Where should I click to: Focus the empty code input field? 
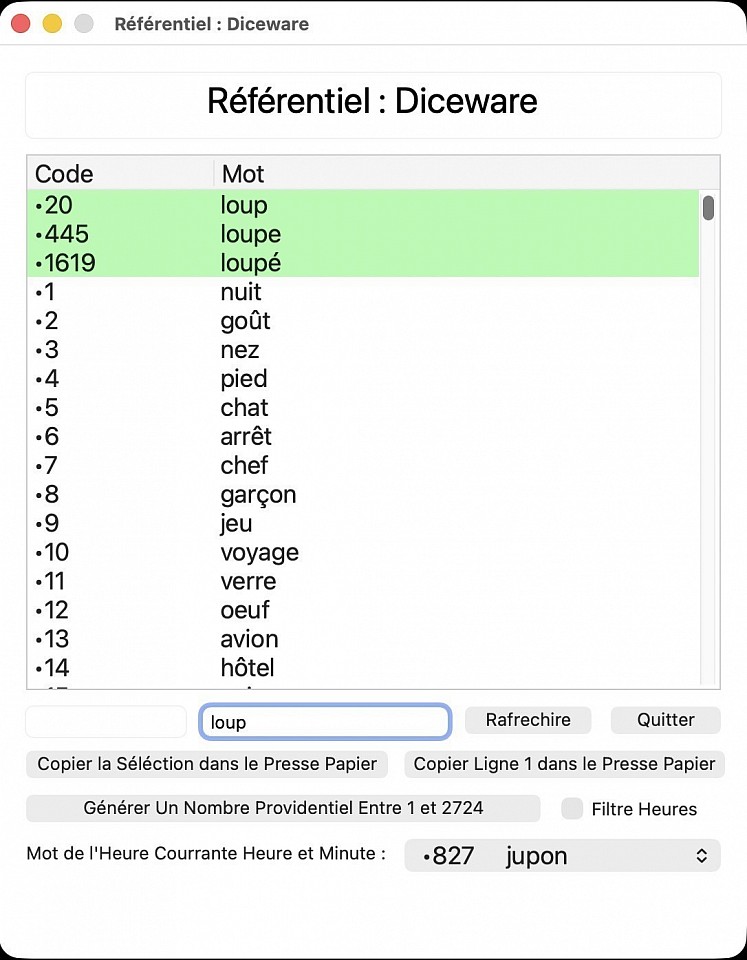coord(106,721)
